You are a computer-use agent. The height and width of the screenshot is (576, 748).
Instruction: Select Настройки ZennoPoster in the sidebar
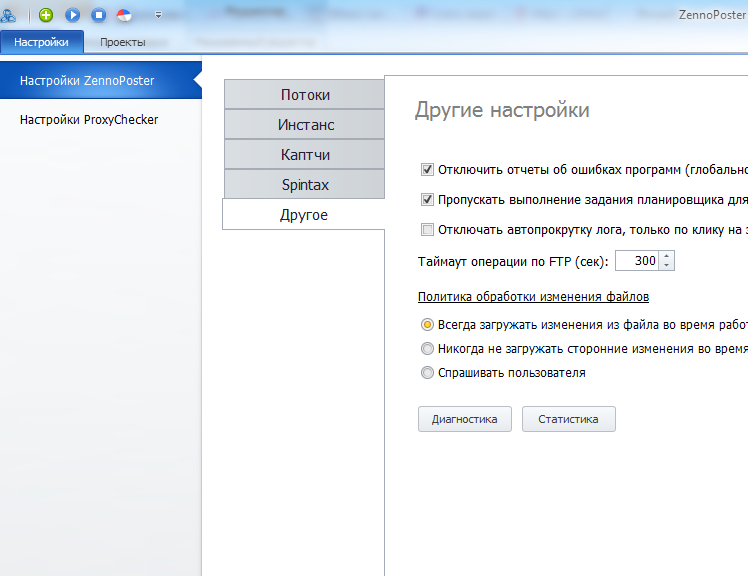pos(101,80)
